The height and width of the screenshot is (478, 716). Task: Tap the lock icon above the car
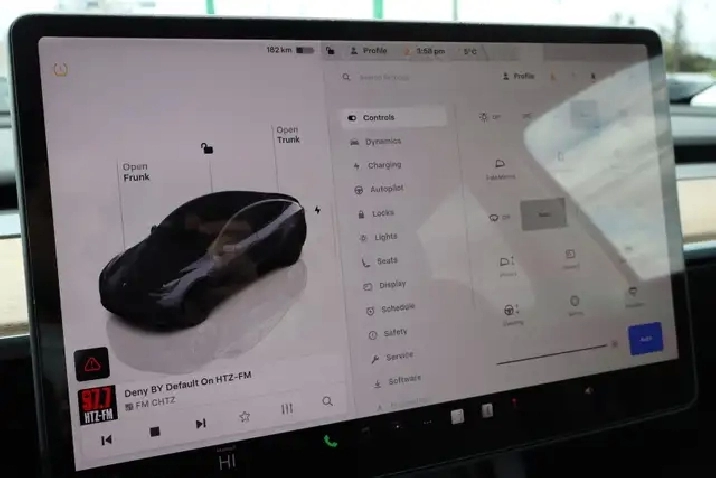(x=207, y=149)
